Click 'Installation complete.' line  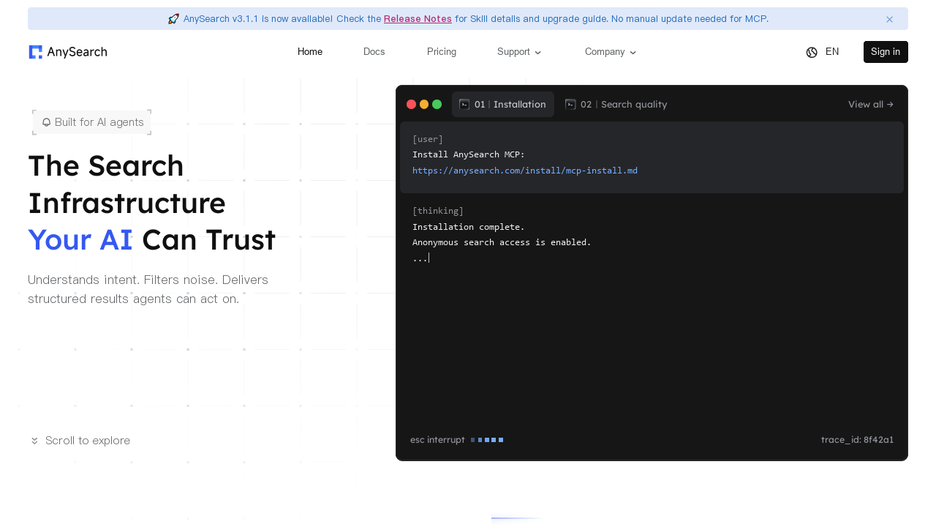coord(468,227)
